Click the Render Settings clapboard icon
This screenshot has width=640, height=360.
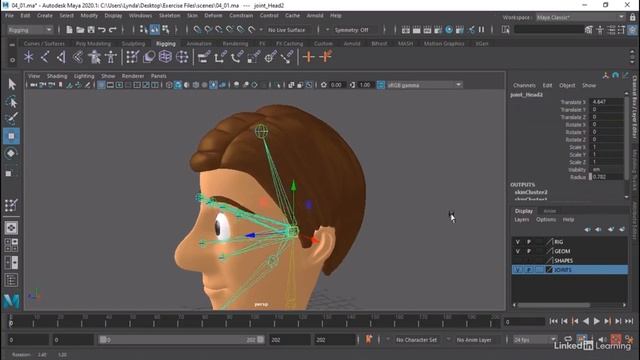pos(438,30)
